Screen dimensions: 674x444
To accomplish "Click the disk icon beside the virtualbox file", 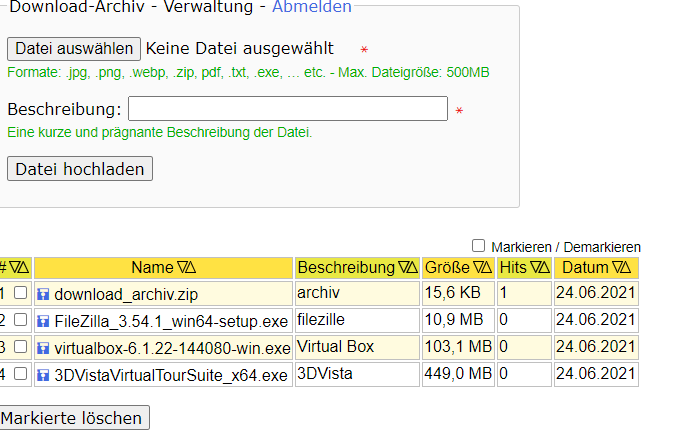I will [43, 348].
